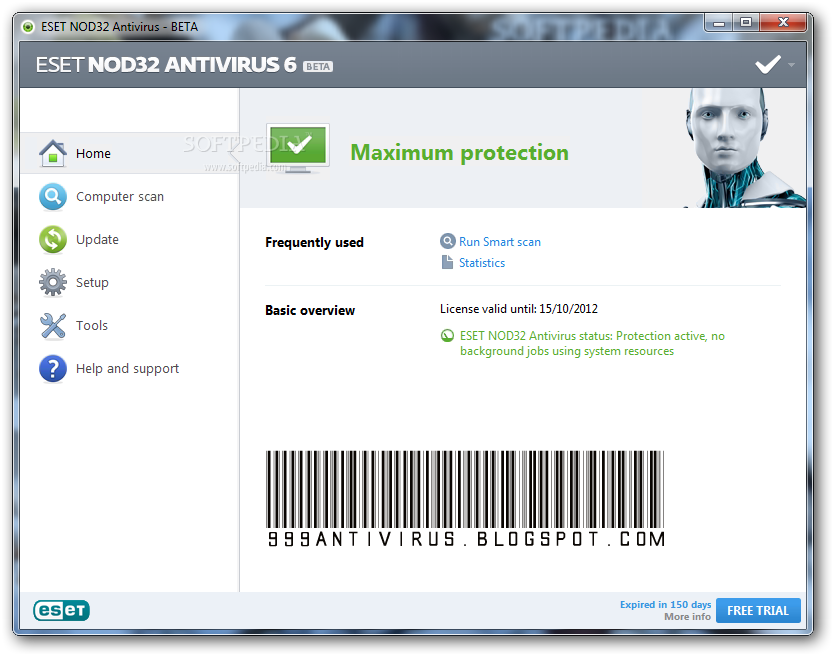Open Help and support
834x656 pixels.
129,369
